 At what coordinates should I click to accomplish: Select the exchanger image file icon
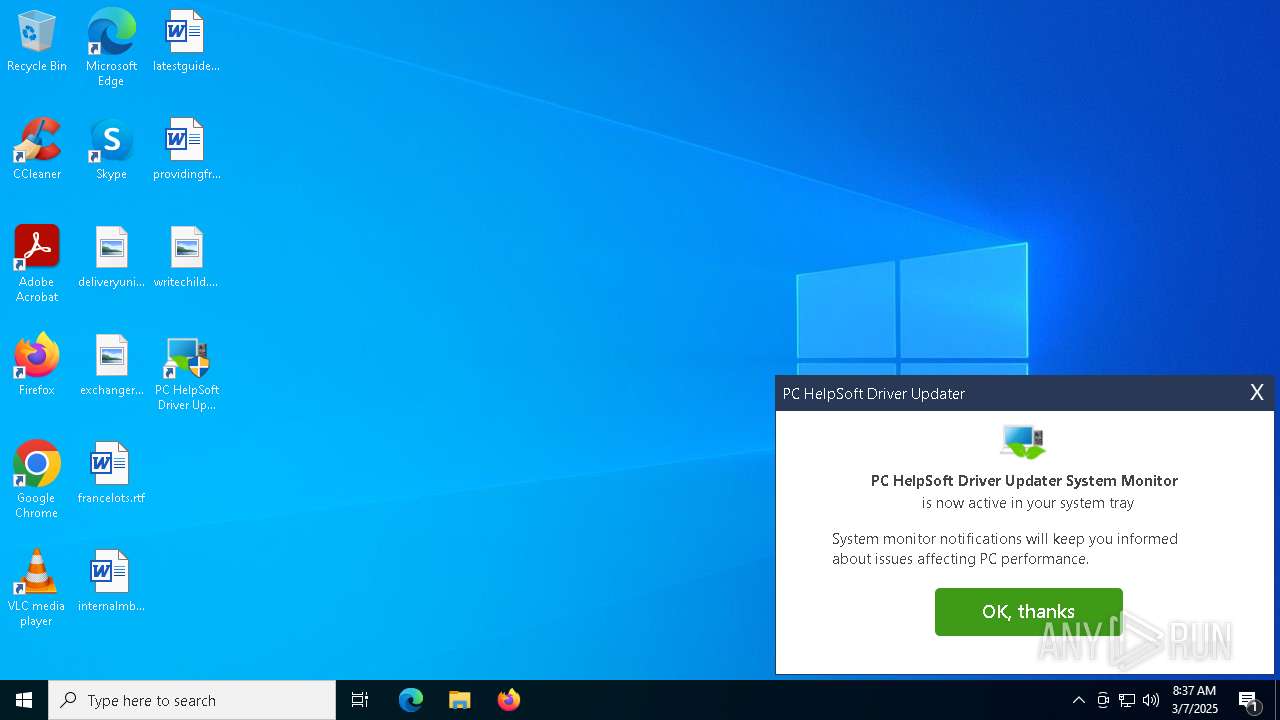pyautogui.click(x=111, y=366)
